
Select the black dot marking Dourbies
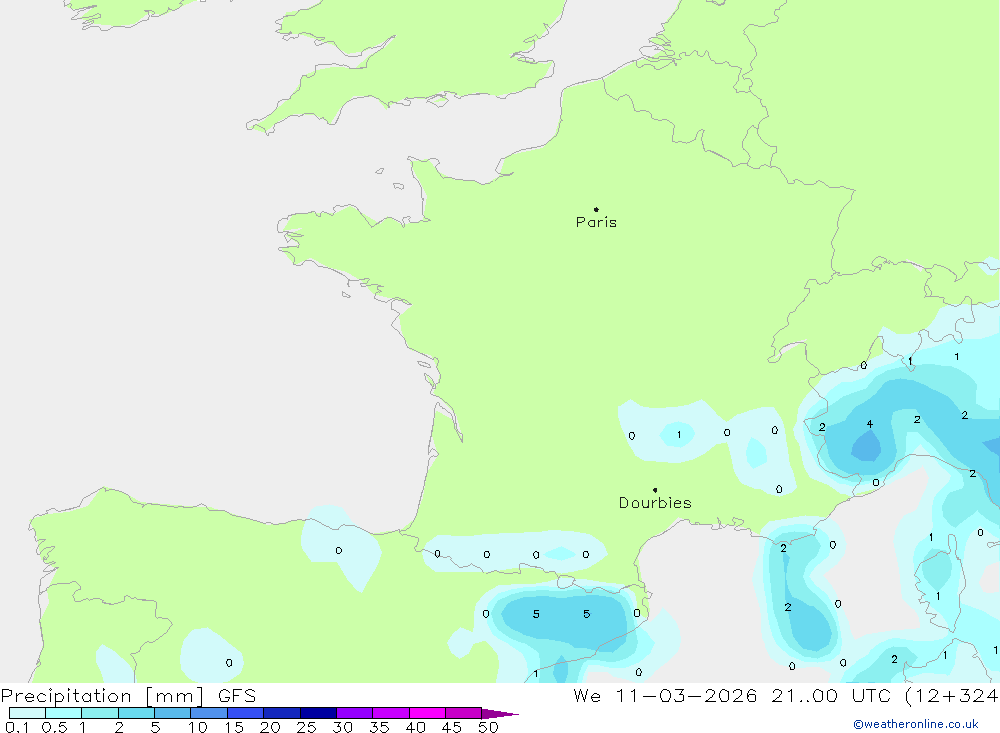pyautogui.click(x=655, y=490)
